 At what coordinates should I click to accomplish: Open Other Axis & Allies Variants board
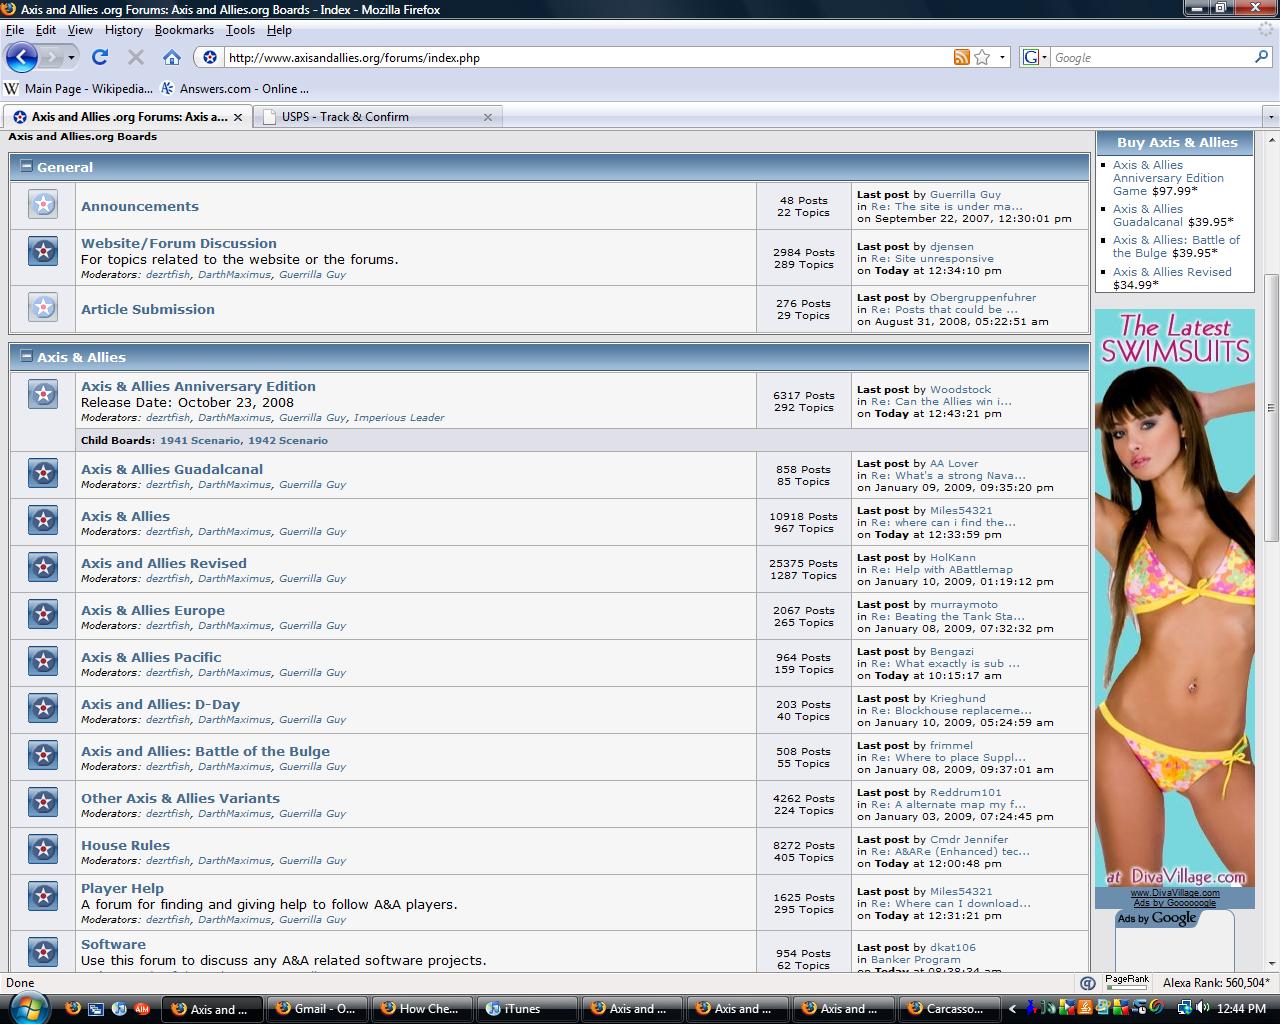pyautogui.click(x=180, y=798)
